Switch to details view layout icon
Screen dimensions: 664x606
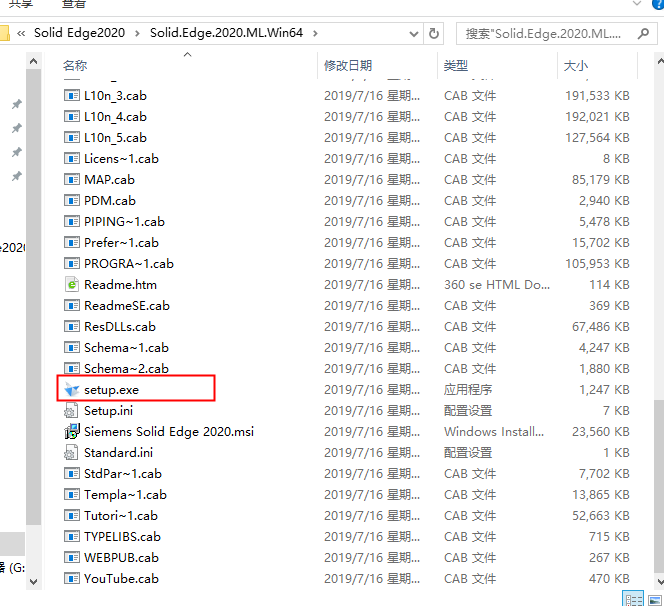click(633, 599)
